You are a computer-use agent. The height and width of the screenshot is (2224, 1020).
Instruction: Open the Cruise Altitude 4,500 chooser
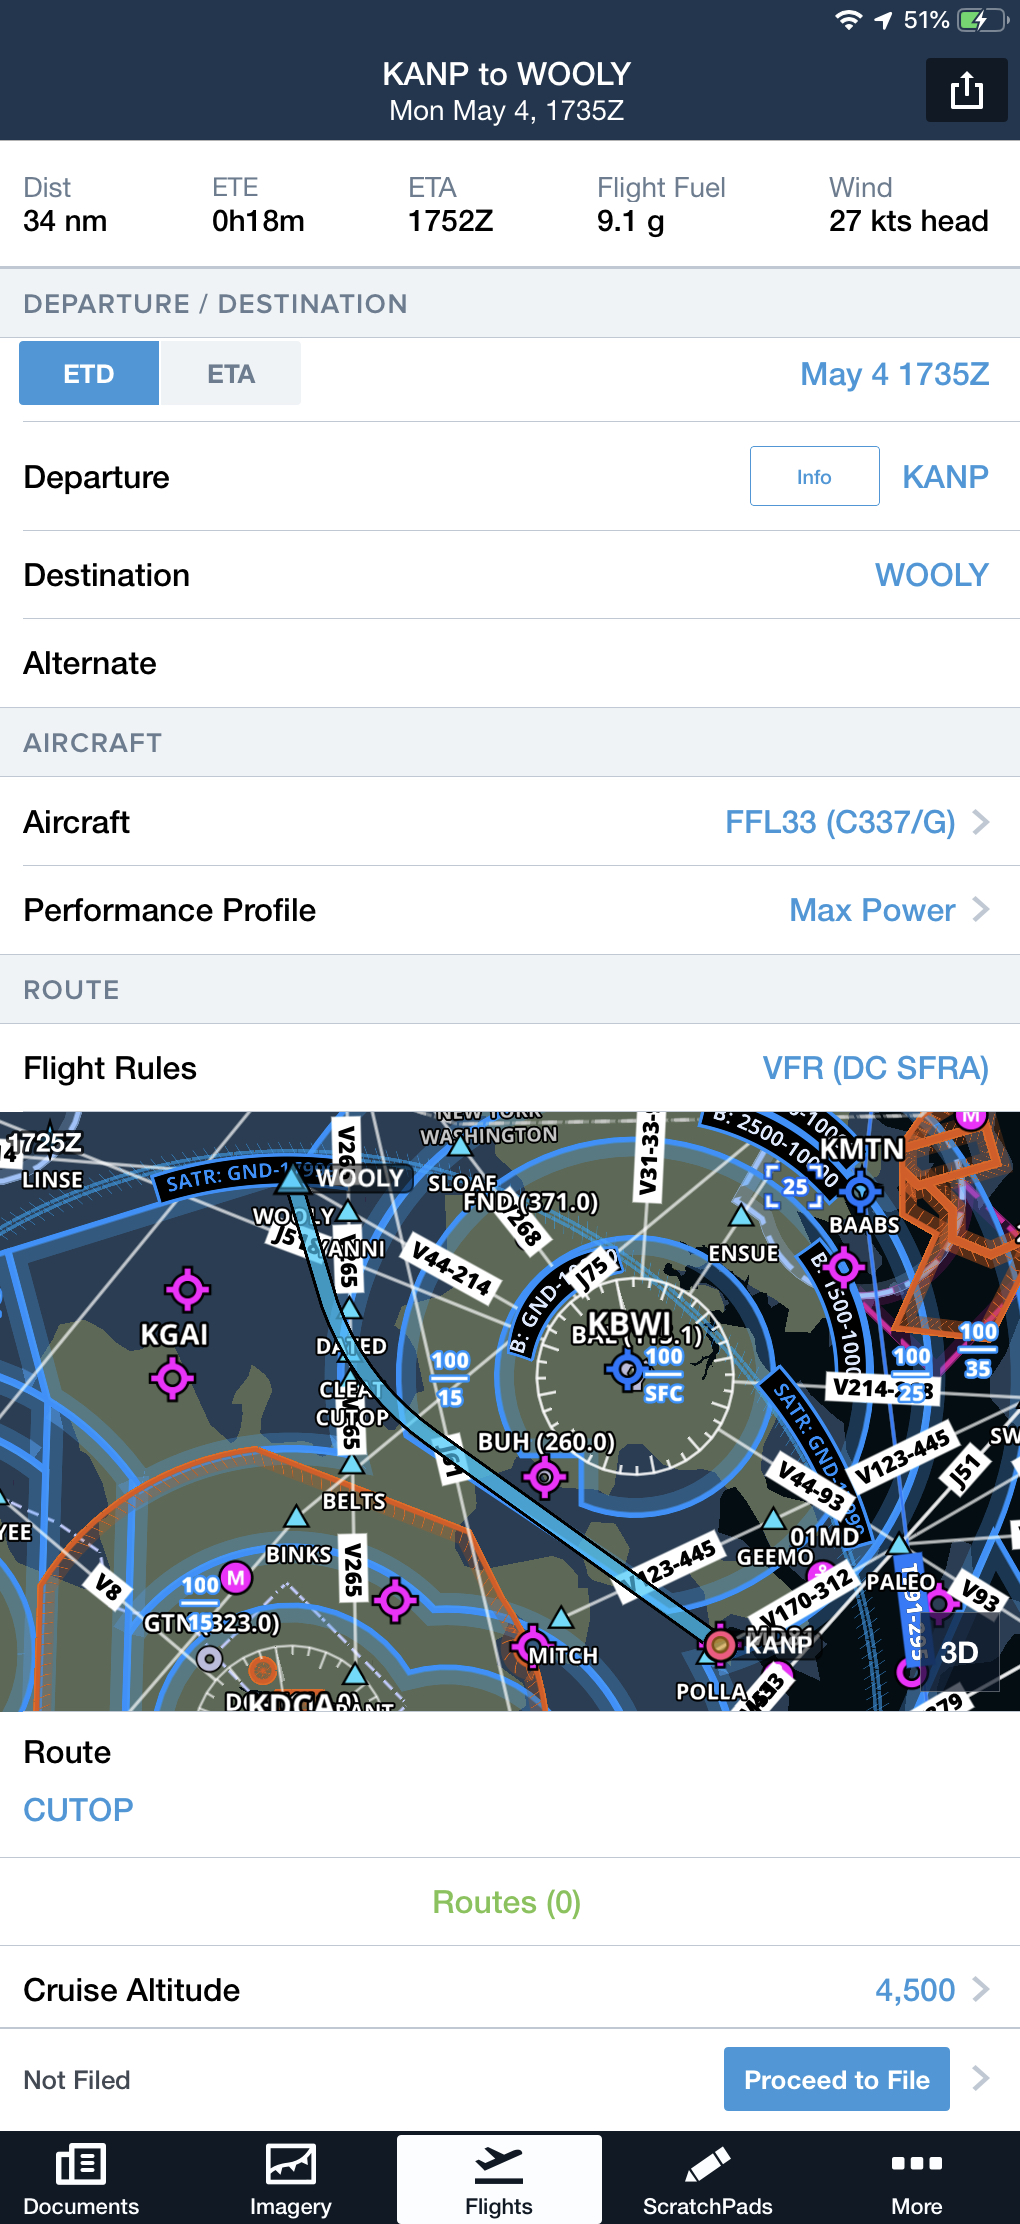(x=931, y=1990)
